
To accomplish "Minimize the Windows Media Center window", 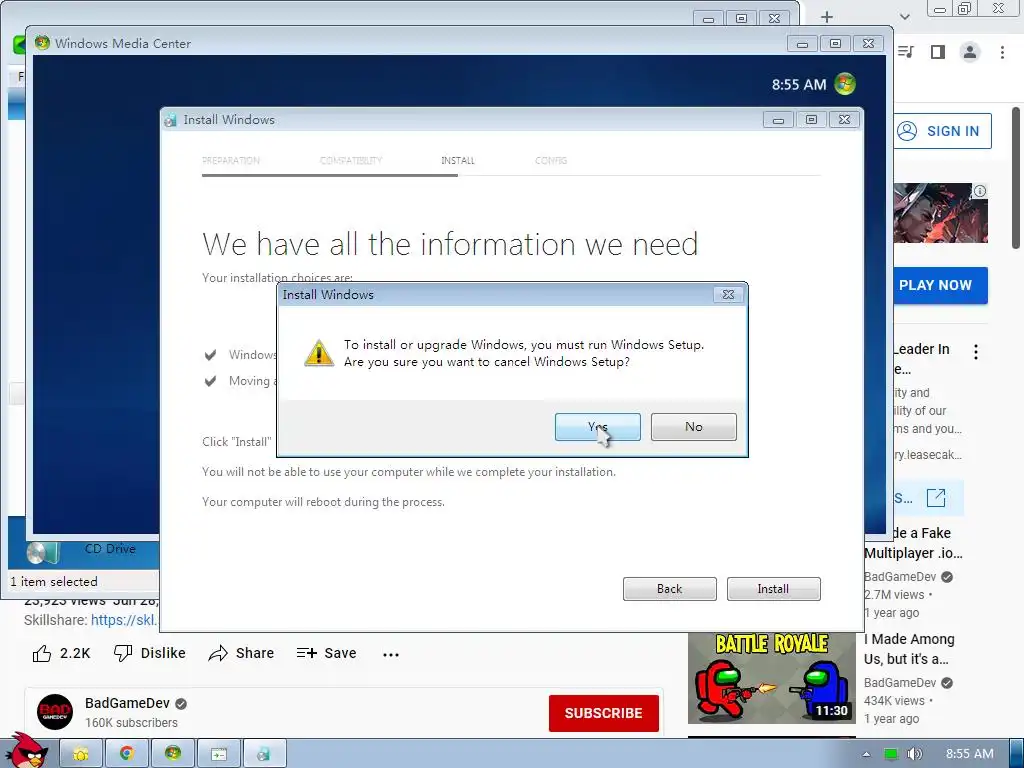I will [802, 44].
